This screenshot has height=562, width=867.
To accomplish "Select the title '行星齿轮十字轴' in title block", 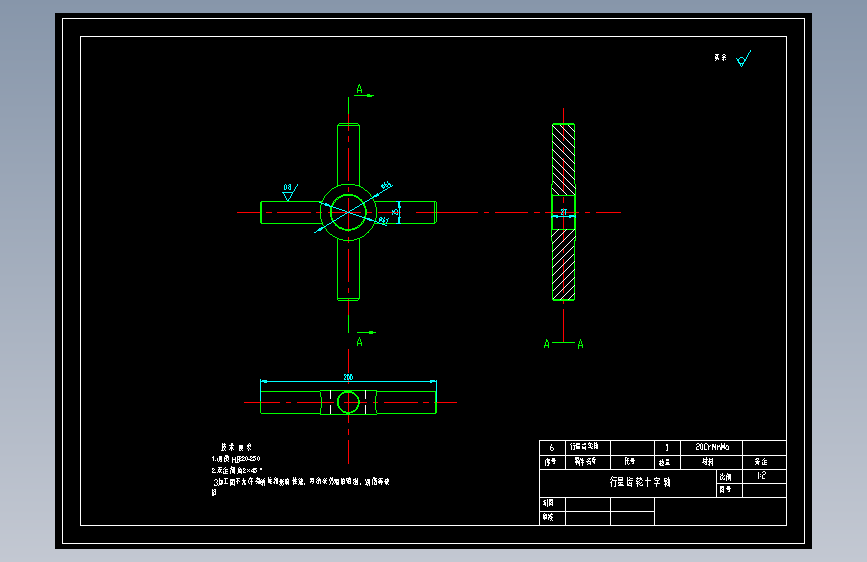I will [640, 482].
